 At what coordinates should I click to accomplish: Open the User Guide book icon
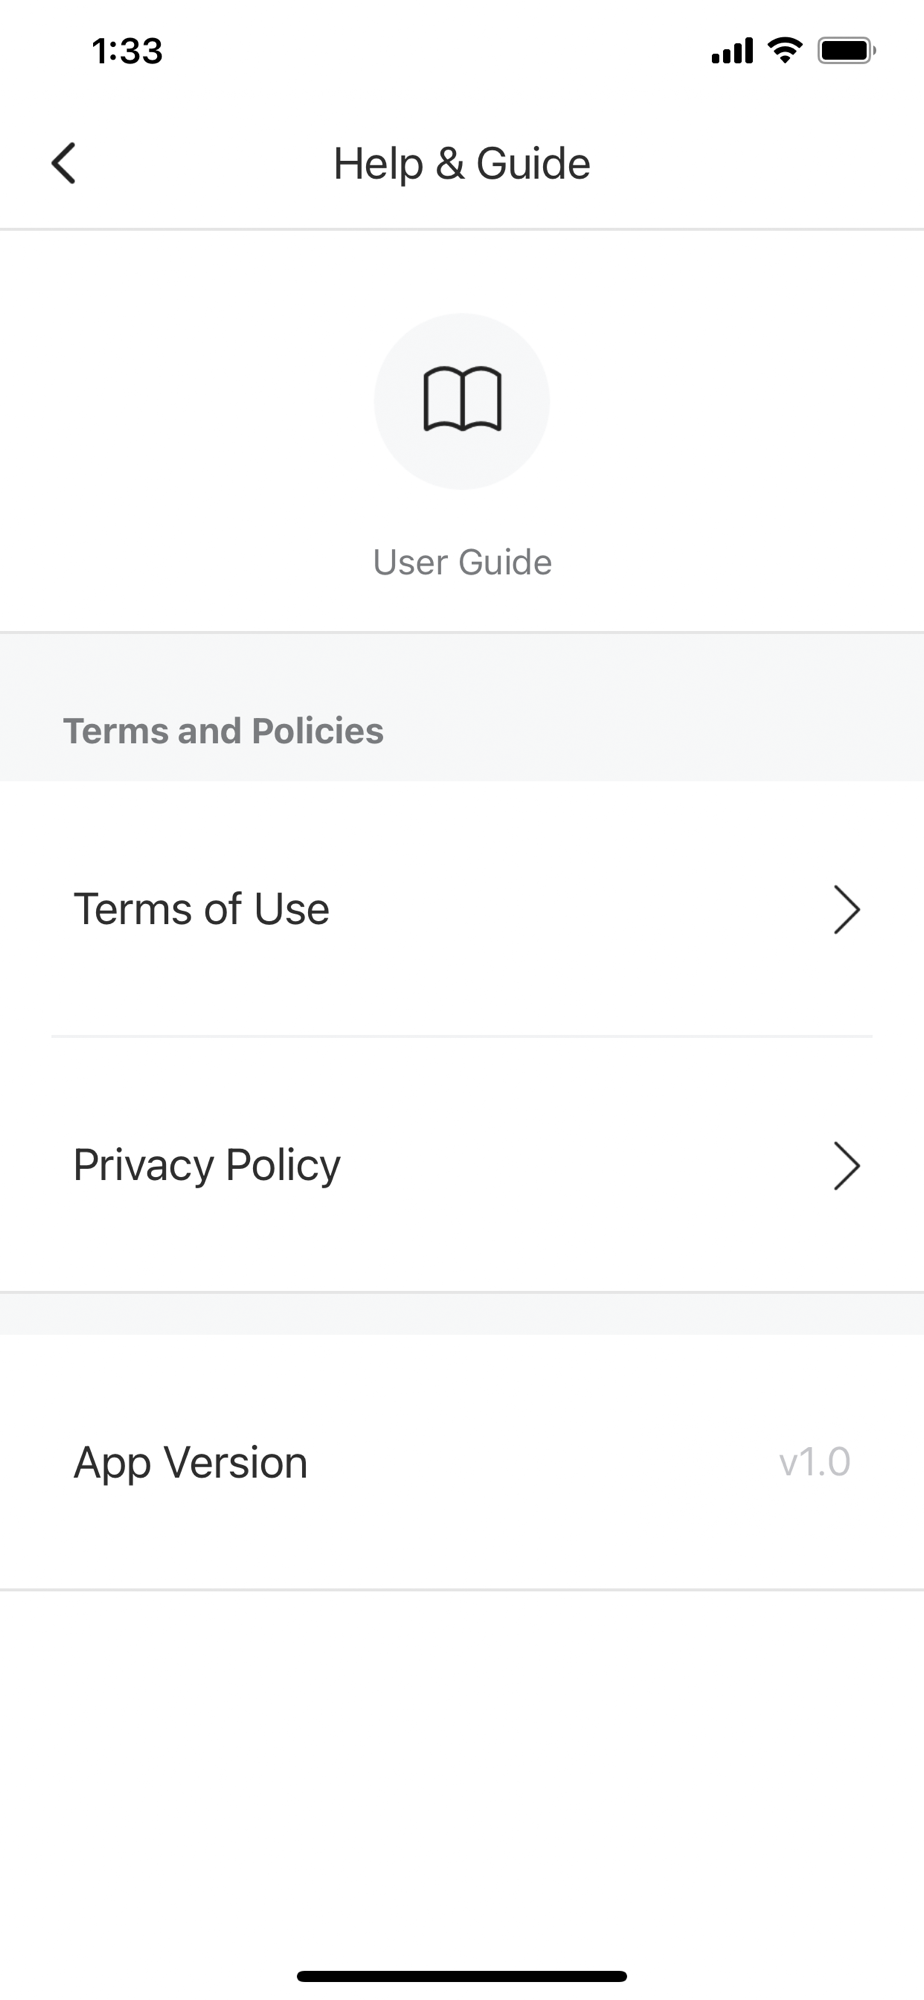coord(462,399)
